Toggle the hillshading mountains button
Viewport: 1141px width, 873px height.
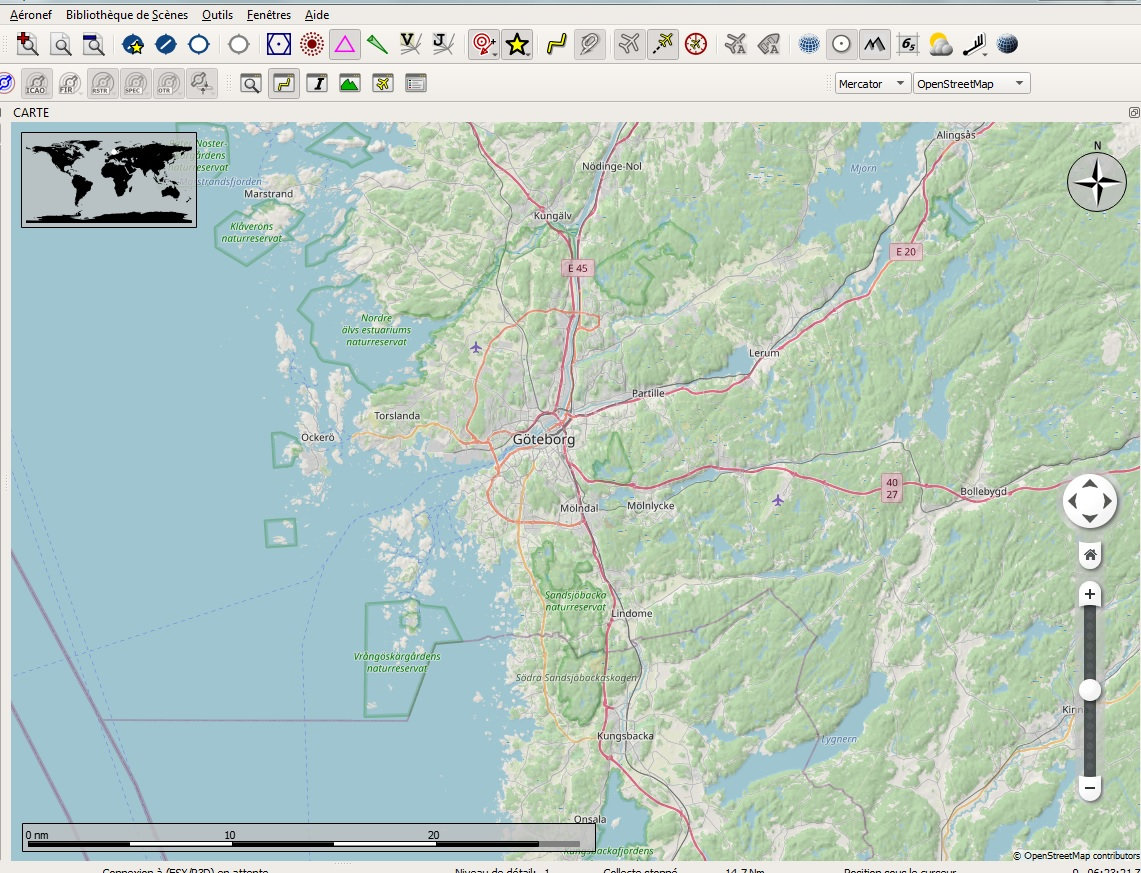point(875,44)
